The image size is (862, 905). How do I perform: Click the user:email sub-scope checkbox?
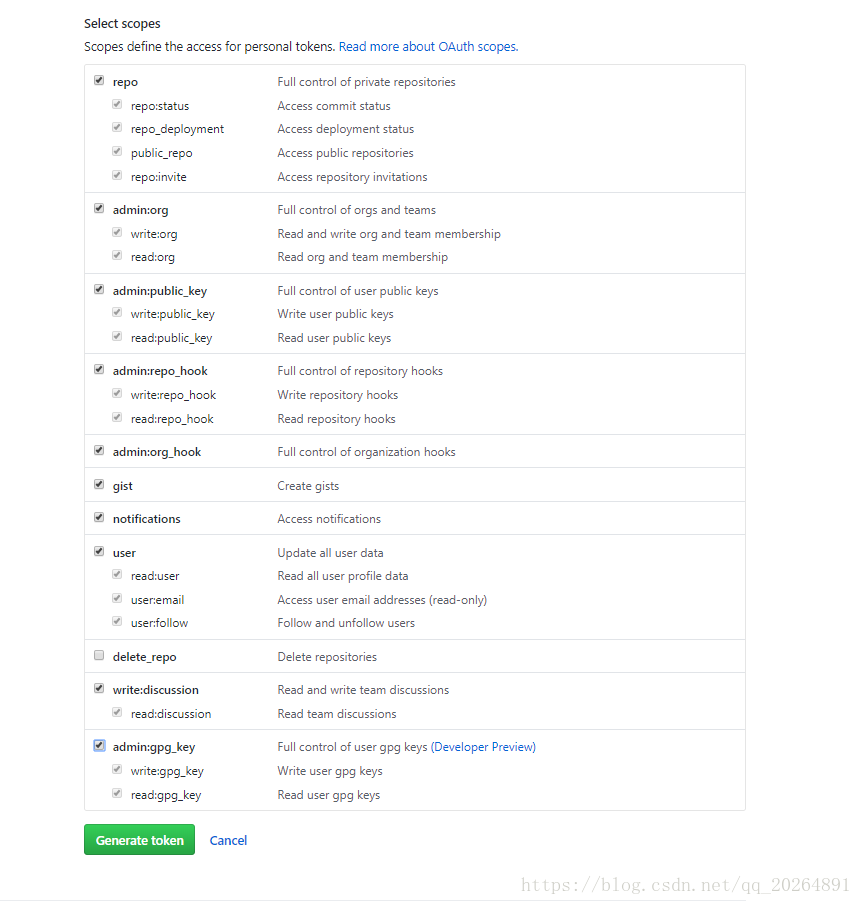point(117,598)
